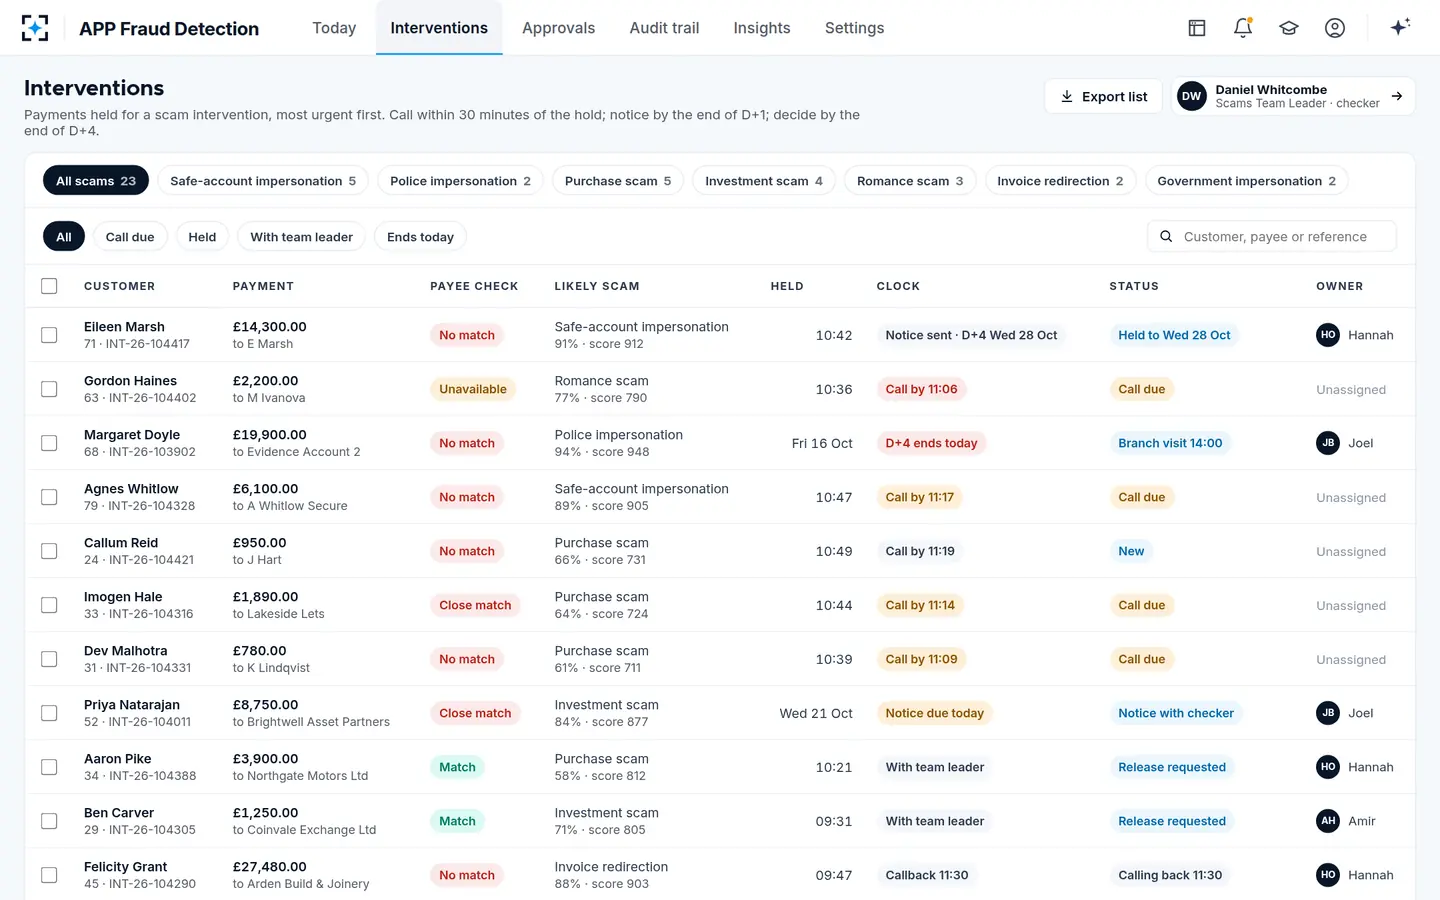Click the Notice with checker status

point(1176,713)
